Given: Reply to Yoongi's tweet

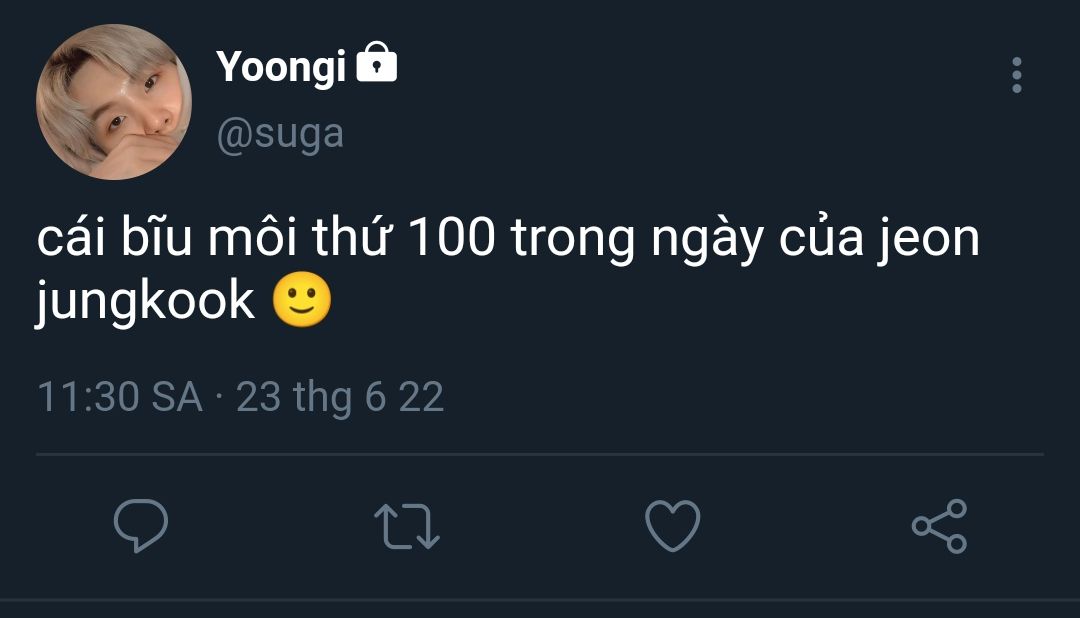Looking at the screenshot, I should 141,526.
